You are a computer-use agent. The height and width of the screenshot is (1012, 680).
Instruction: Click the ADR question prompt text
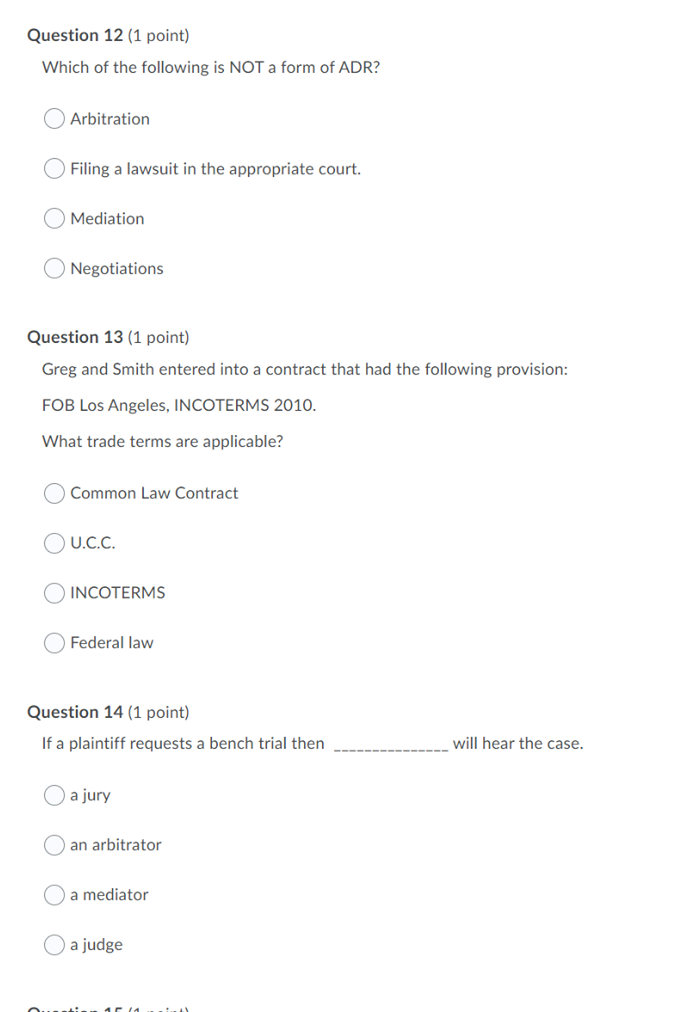[210, 67]
